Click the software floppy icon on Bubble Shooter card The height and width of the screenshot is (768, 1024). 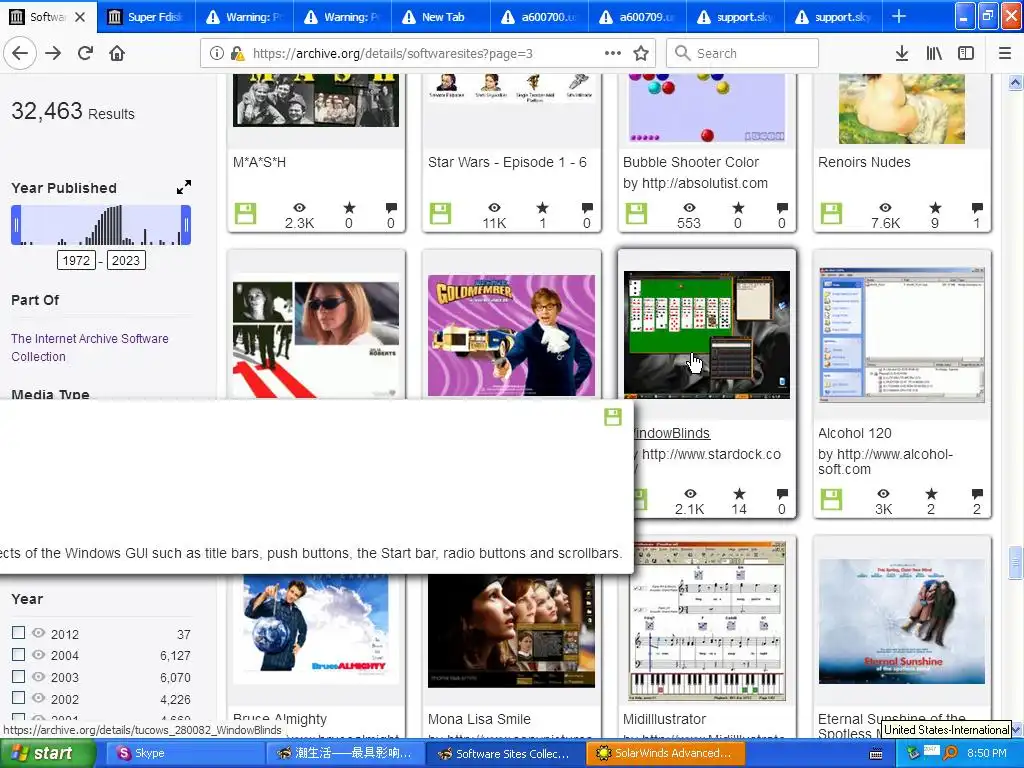pos(636,214)
